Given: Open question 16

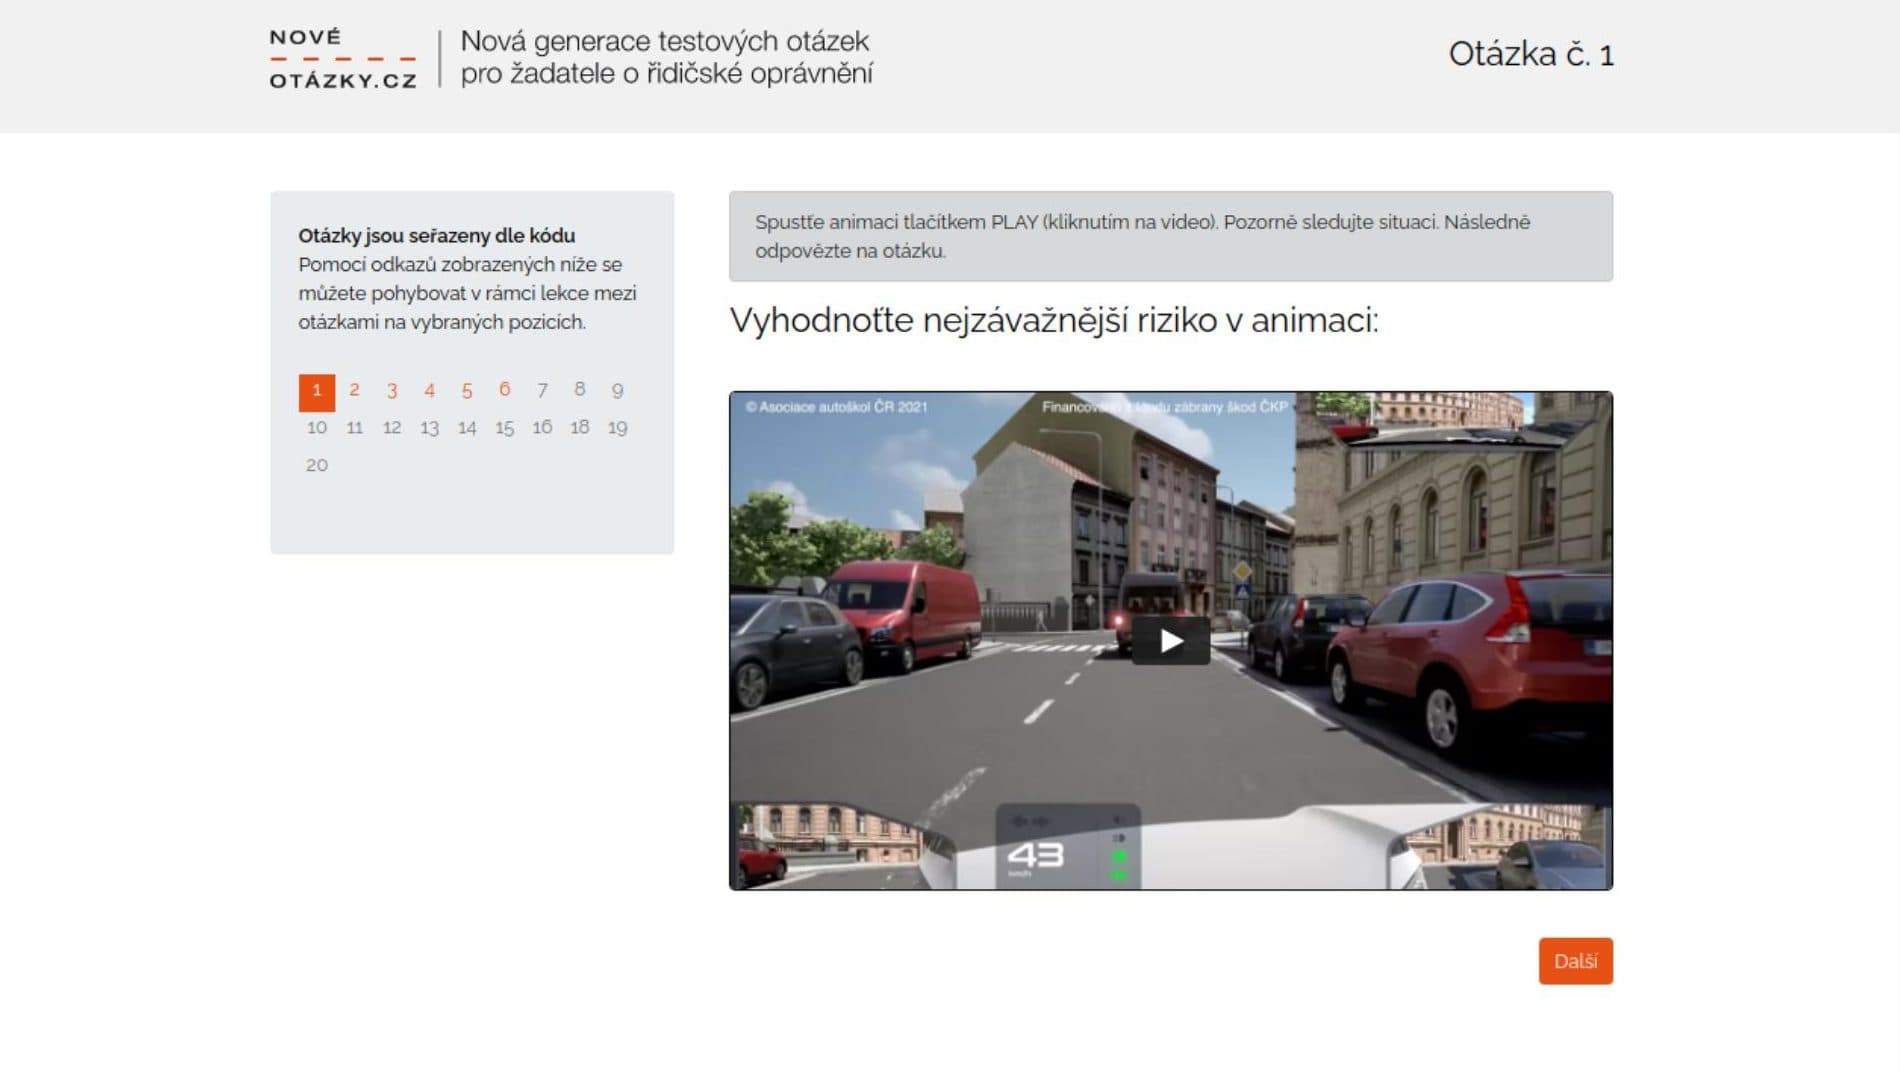Looking at the screenshot, I should click(x=541, y=427).
